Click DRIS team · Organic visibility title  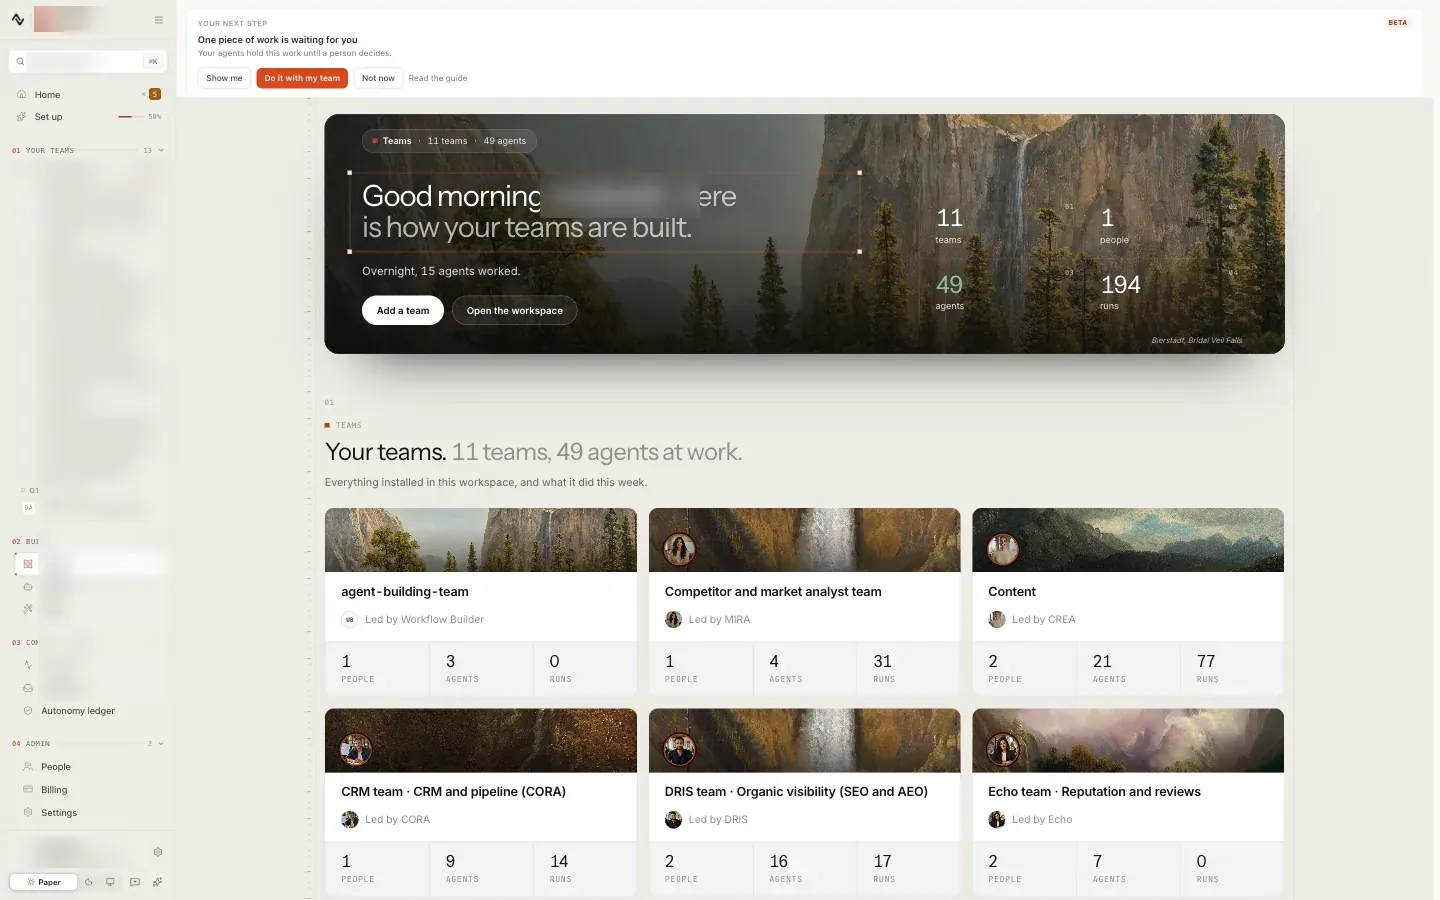click(x=796, y=792)
